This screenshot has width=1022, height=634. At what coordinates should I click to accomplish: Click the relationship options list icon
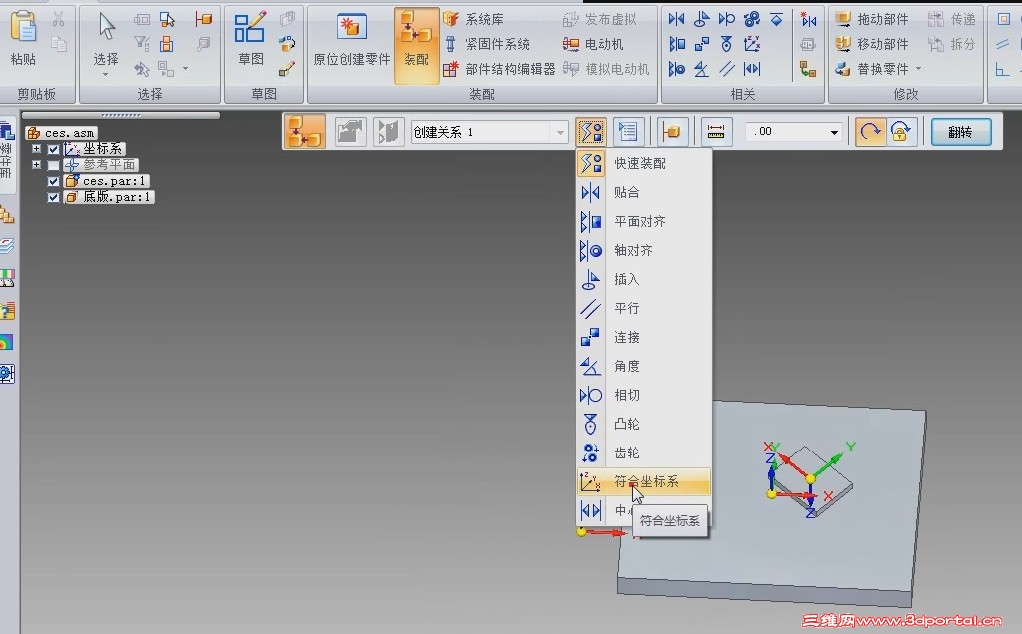click(x=628, y=132)
